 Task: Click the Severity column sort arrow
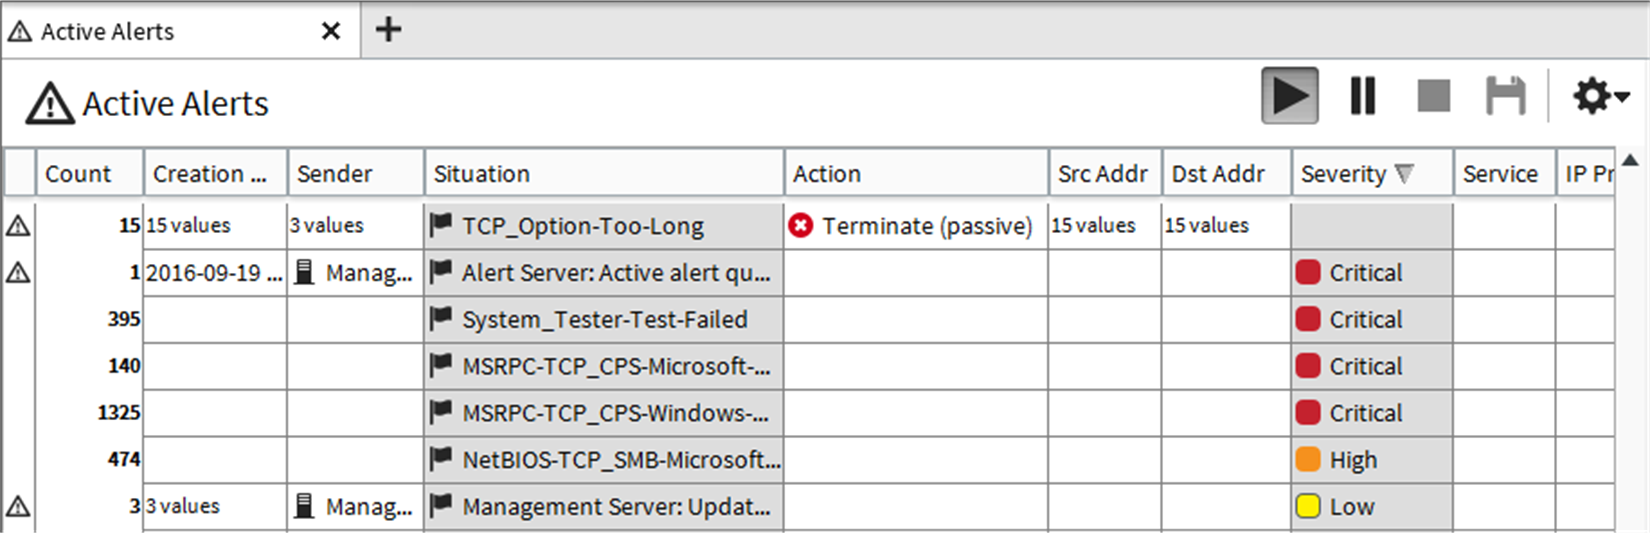(1404, 174)
